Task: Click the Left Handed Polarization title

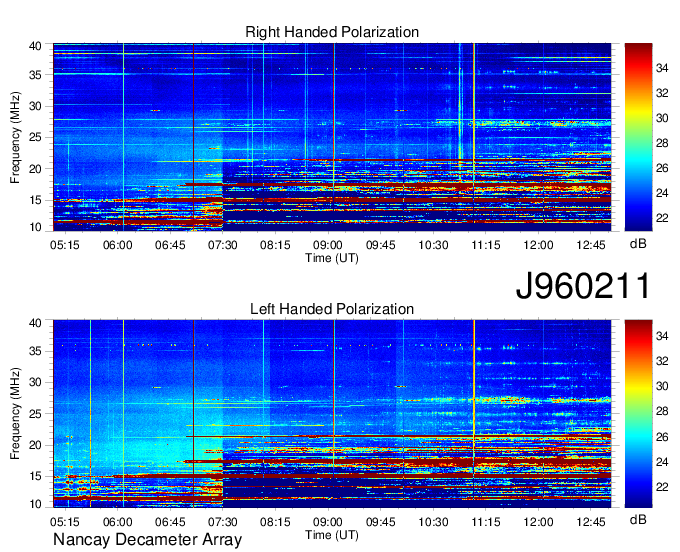Action: click(332, 309)
